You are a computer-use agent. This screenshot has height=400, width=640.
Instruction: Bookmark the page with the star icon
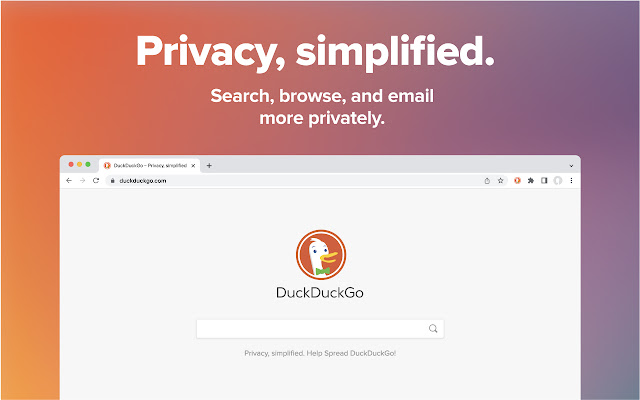(x=500, y=181)
